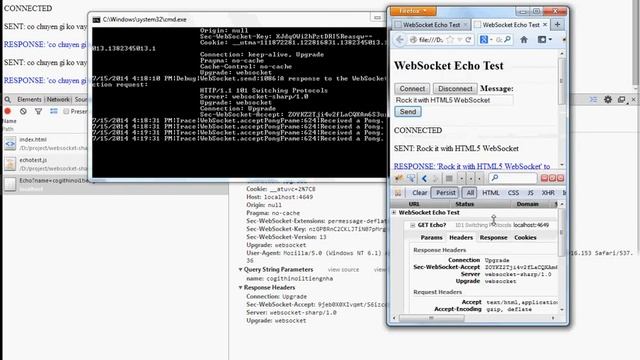The image size is (640, 360).
Task: Select the Network tab in DevTools
Action: tap(58, 99)
